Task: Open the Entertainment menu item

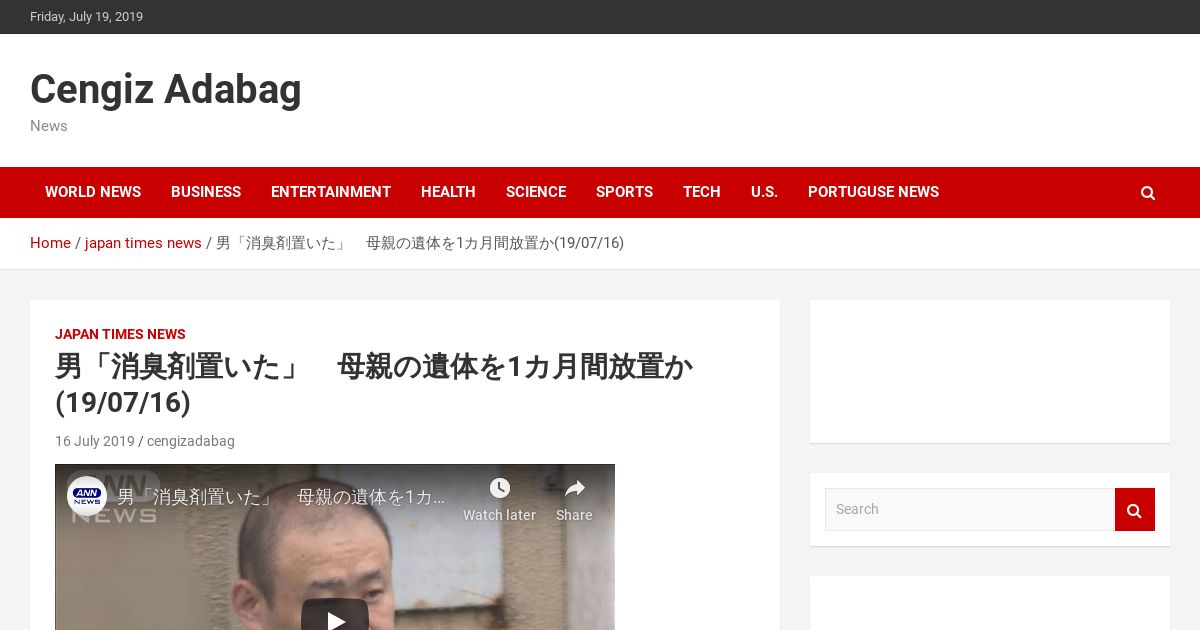Action: 331,192
